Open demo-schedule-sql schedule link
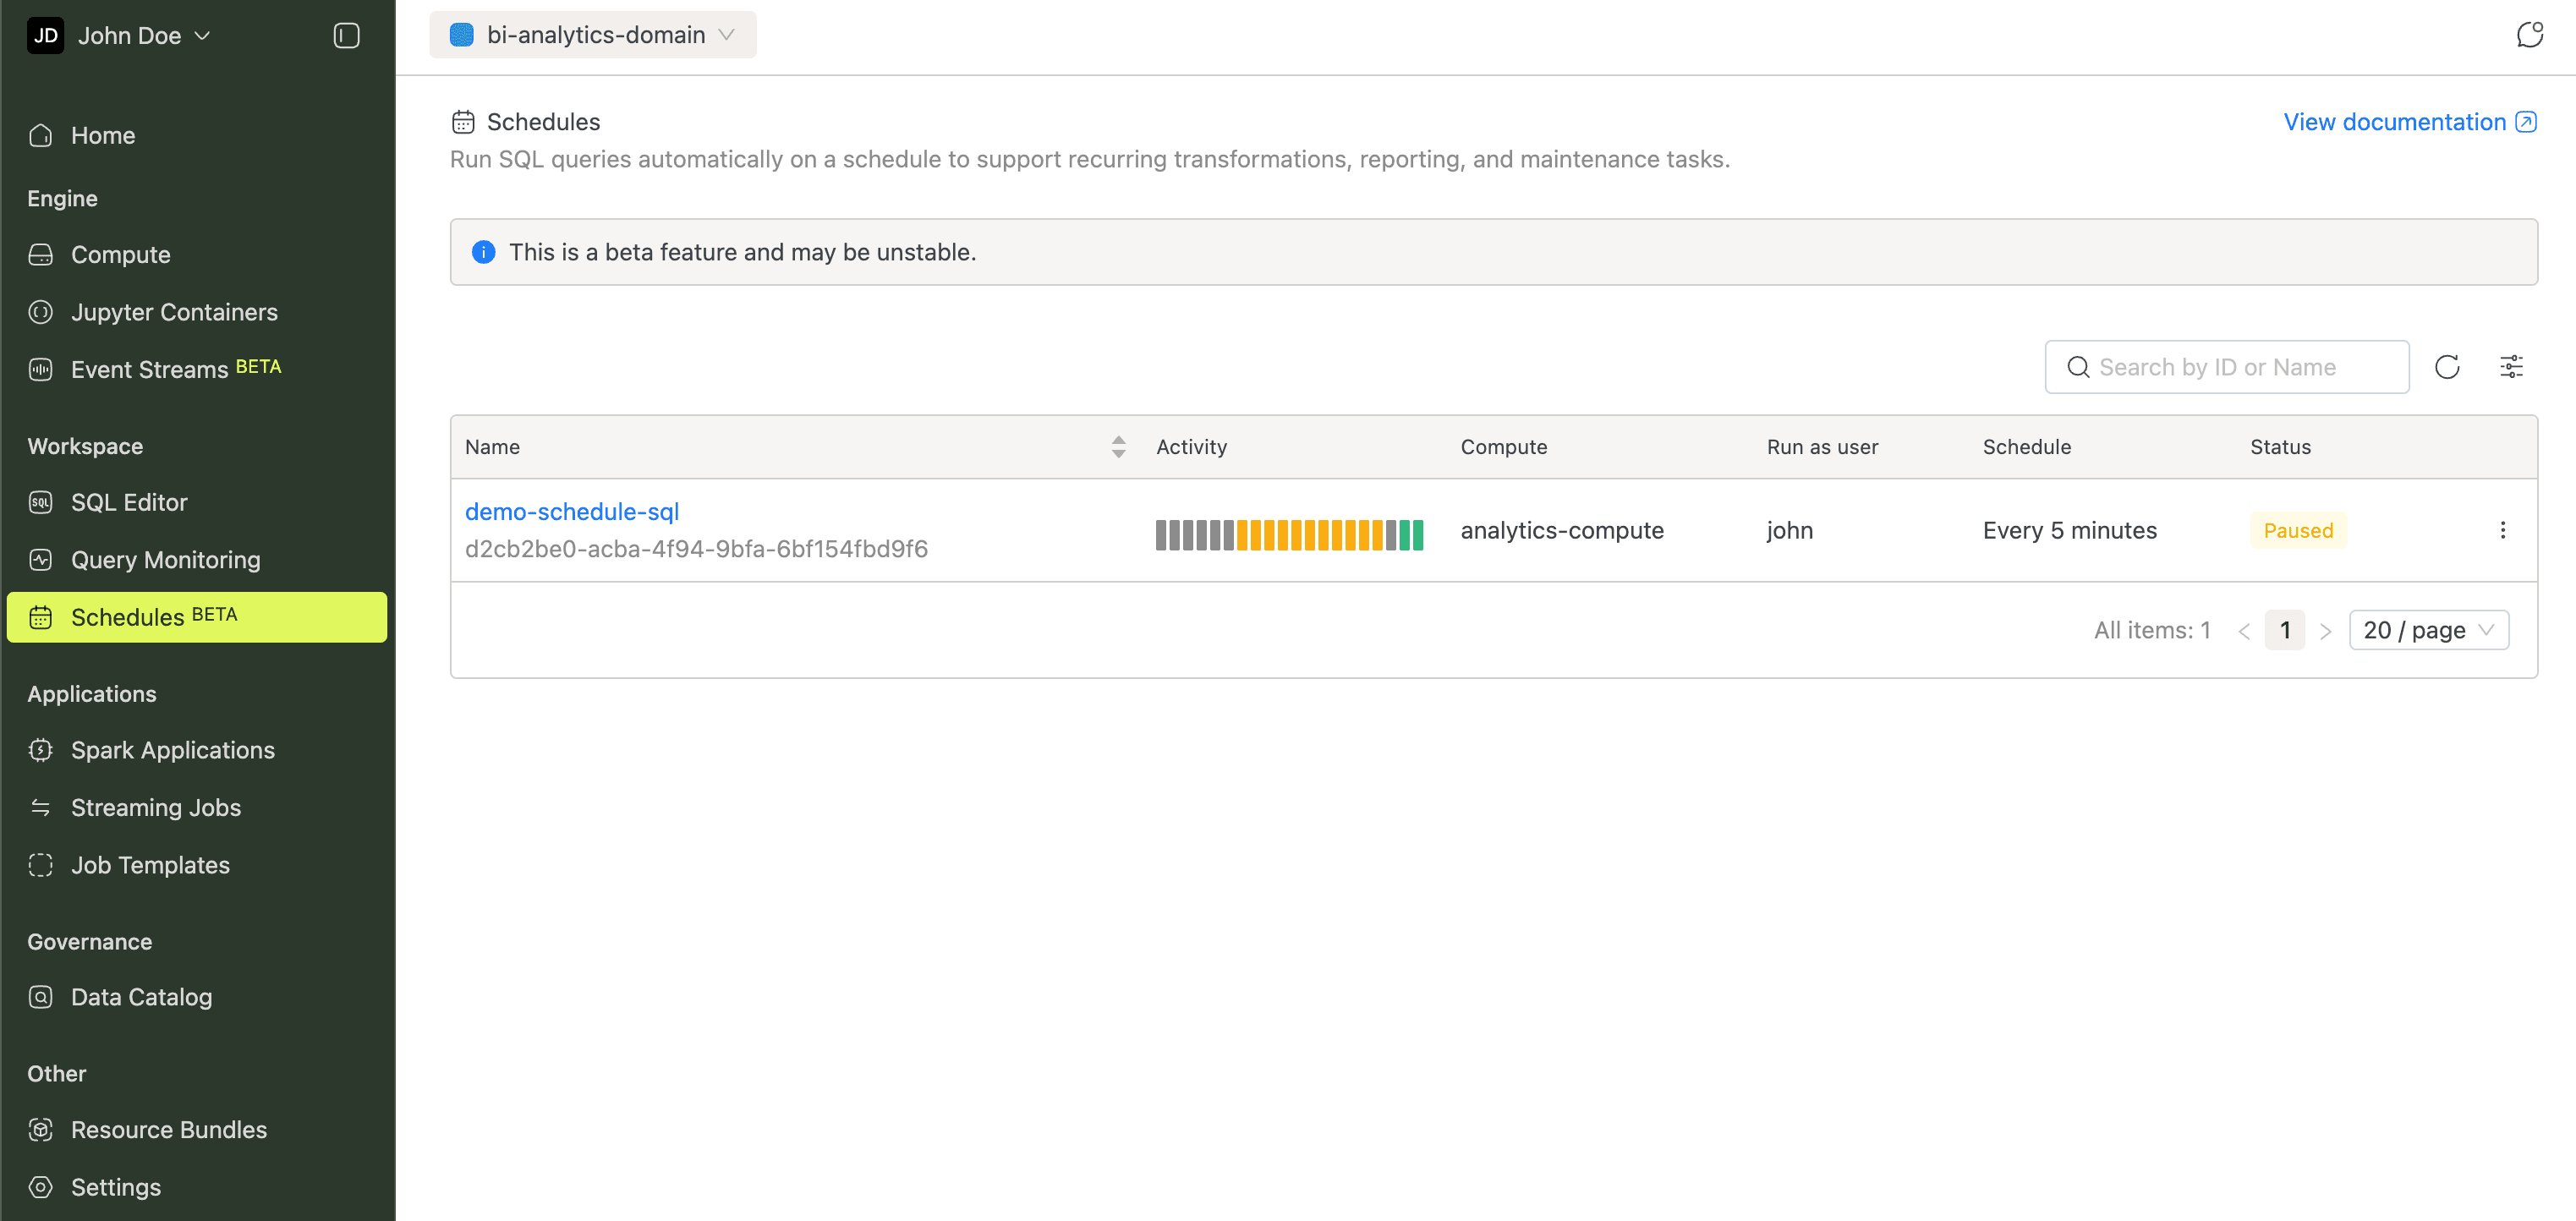Image resolution: width=2576 pixels, height=1221 pixels. coord(572,512)
